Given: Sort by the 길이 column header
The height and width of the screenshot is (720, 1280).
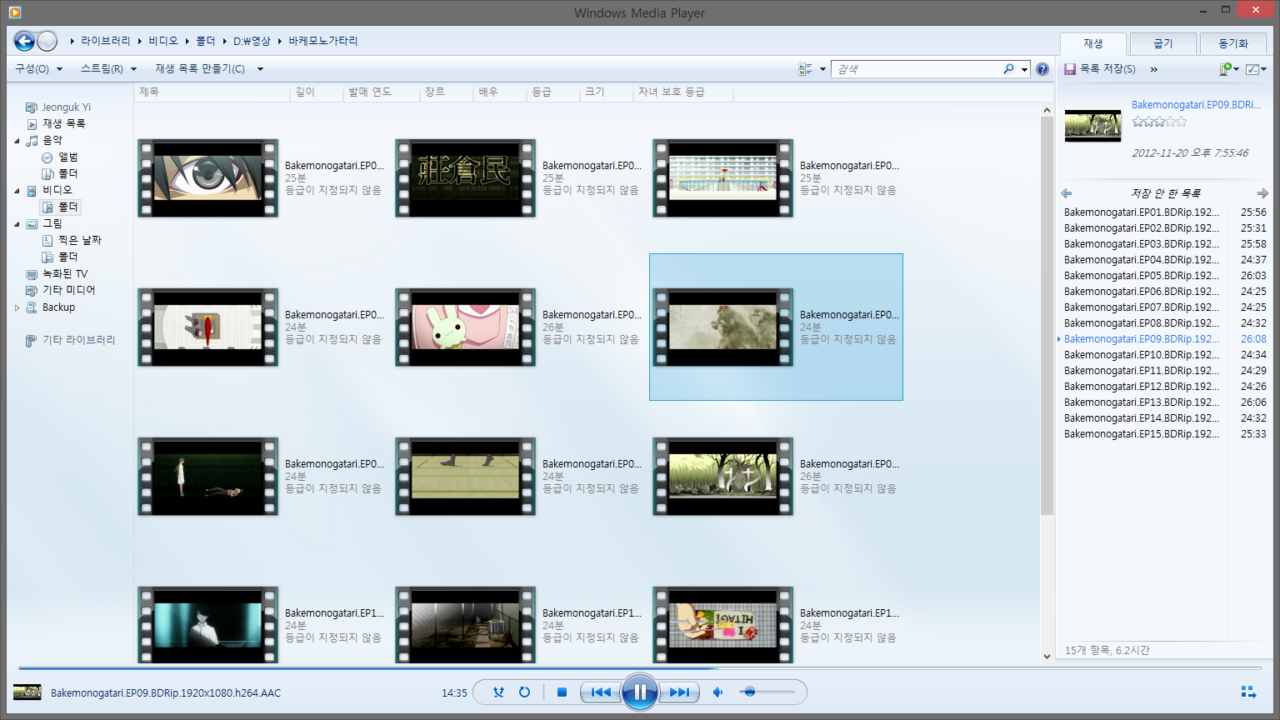Looking at the screenshot, I should pos(316,91).
